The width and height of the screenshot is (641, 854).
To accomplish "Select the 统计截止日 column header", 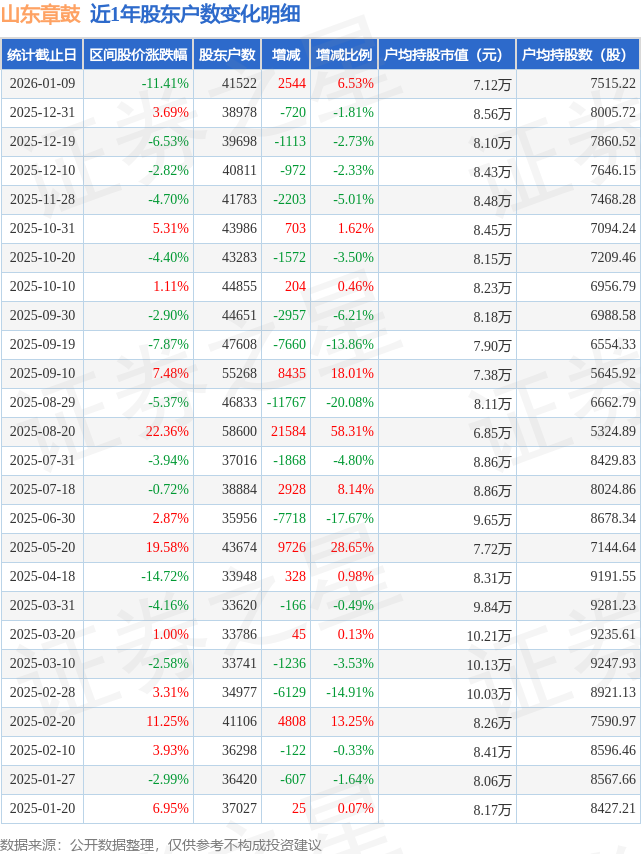I will [x=41, y=55].
